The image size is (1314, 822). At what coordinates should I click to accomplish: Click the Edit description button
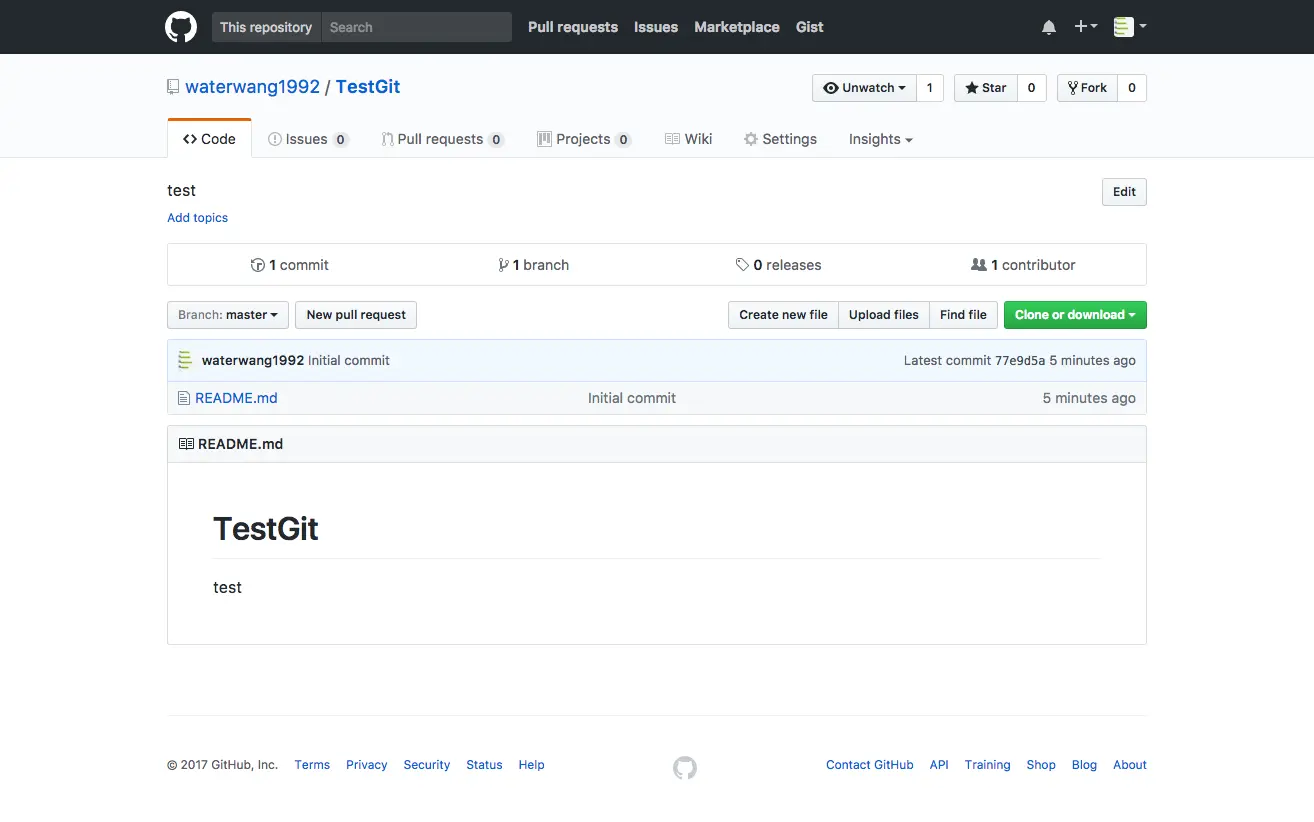point(1124,192)
